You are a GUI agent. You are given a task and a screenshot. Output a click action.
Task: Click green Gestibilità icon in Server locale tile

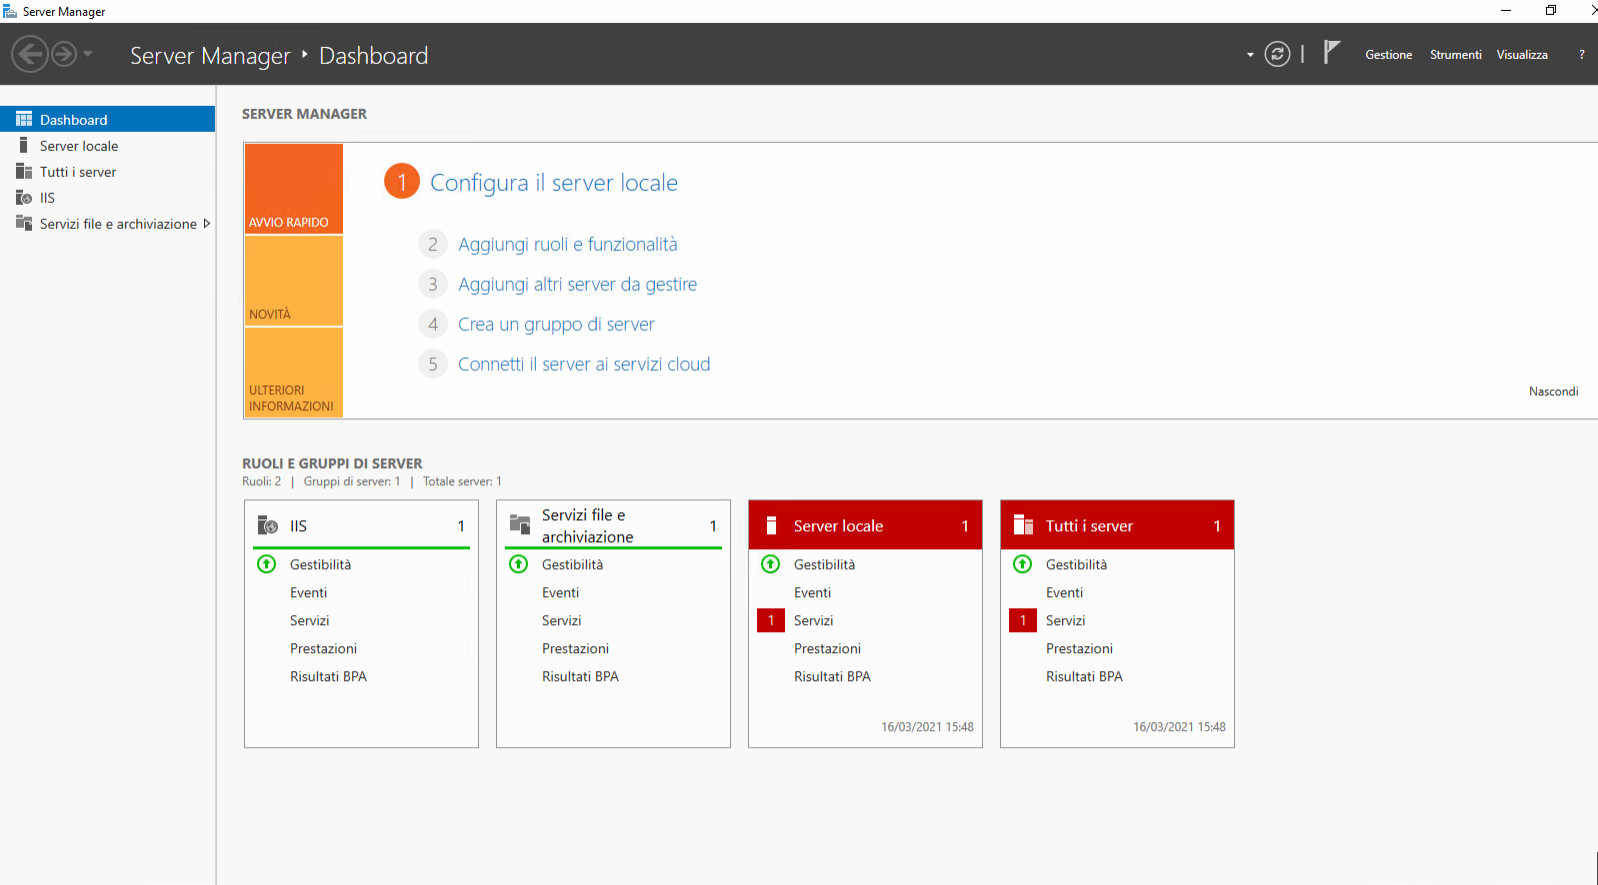pos(771,564)
